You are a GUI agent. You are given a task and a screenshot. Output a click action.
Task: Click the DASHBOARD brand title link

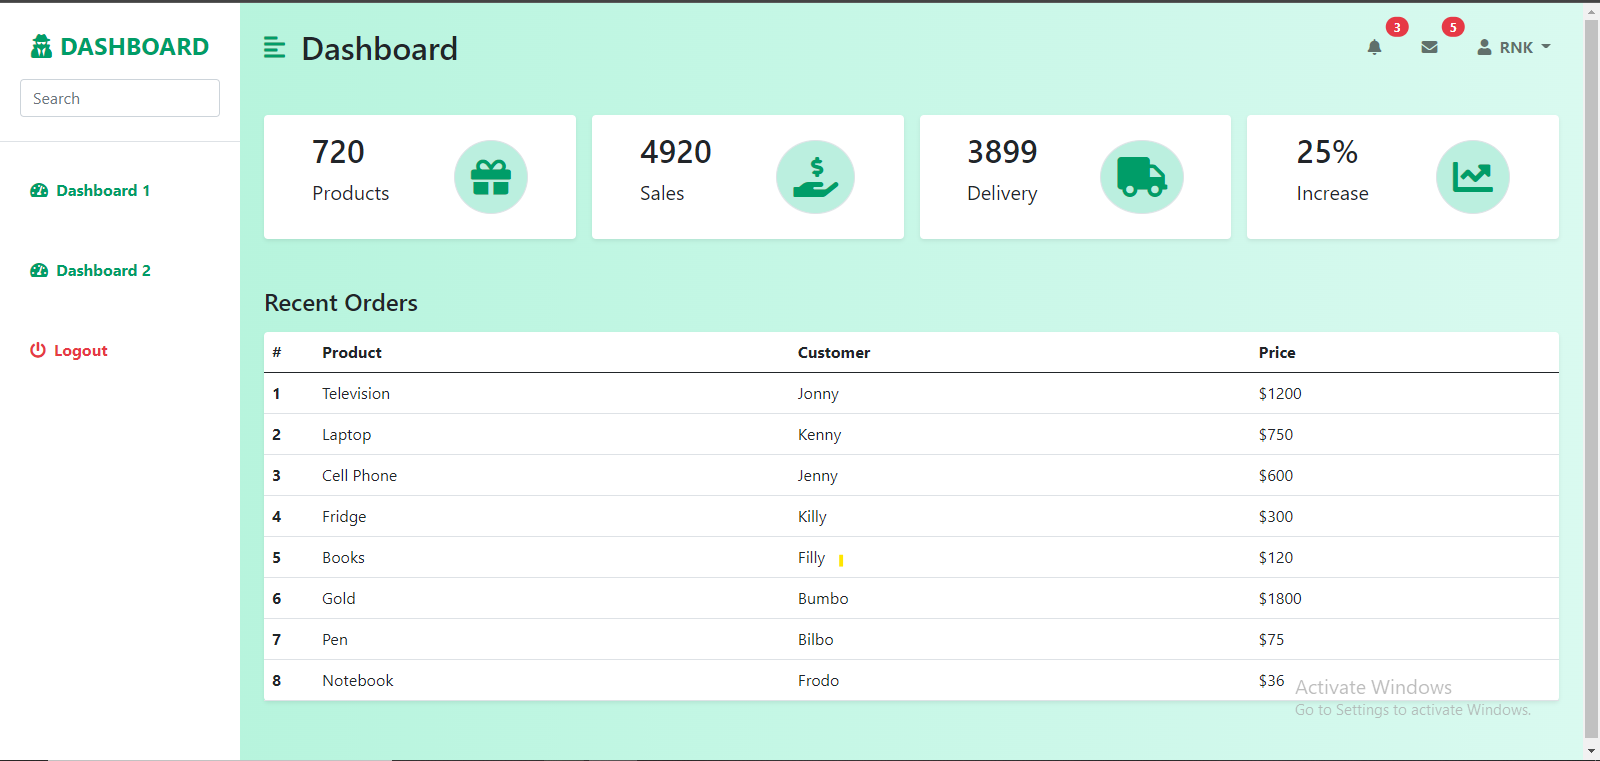pos(134,47)
